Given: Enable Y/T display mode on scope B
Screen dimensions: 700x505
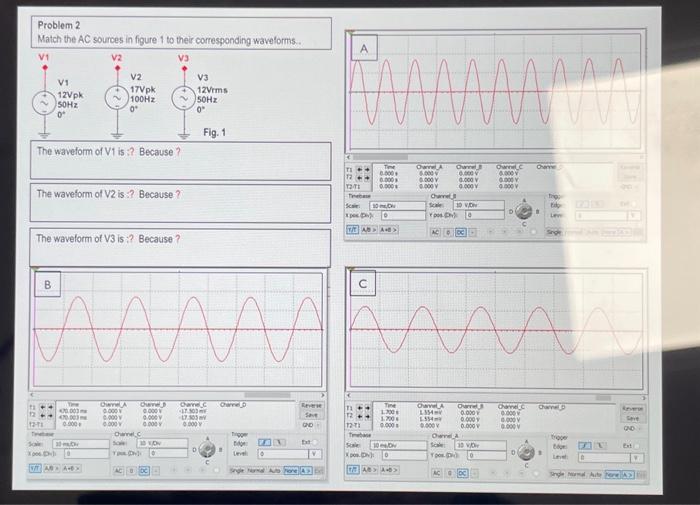Looking at the screenshot, I should [35, 468].
